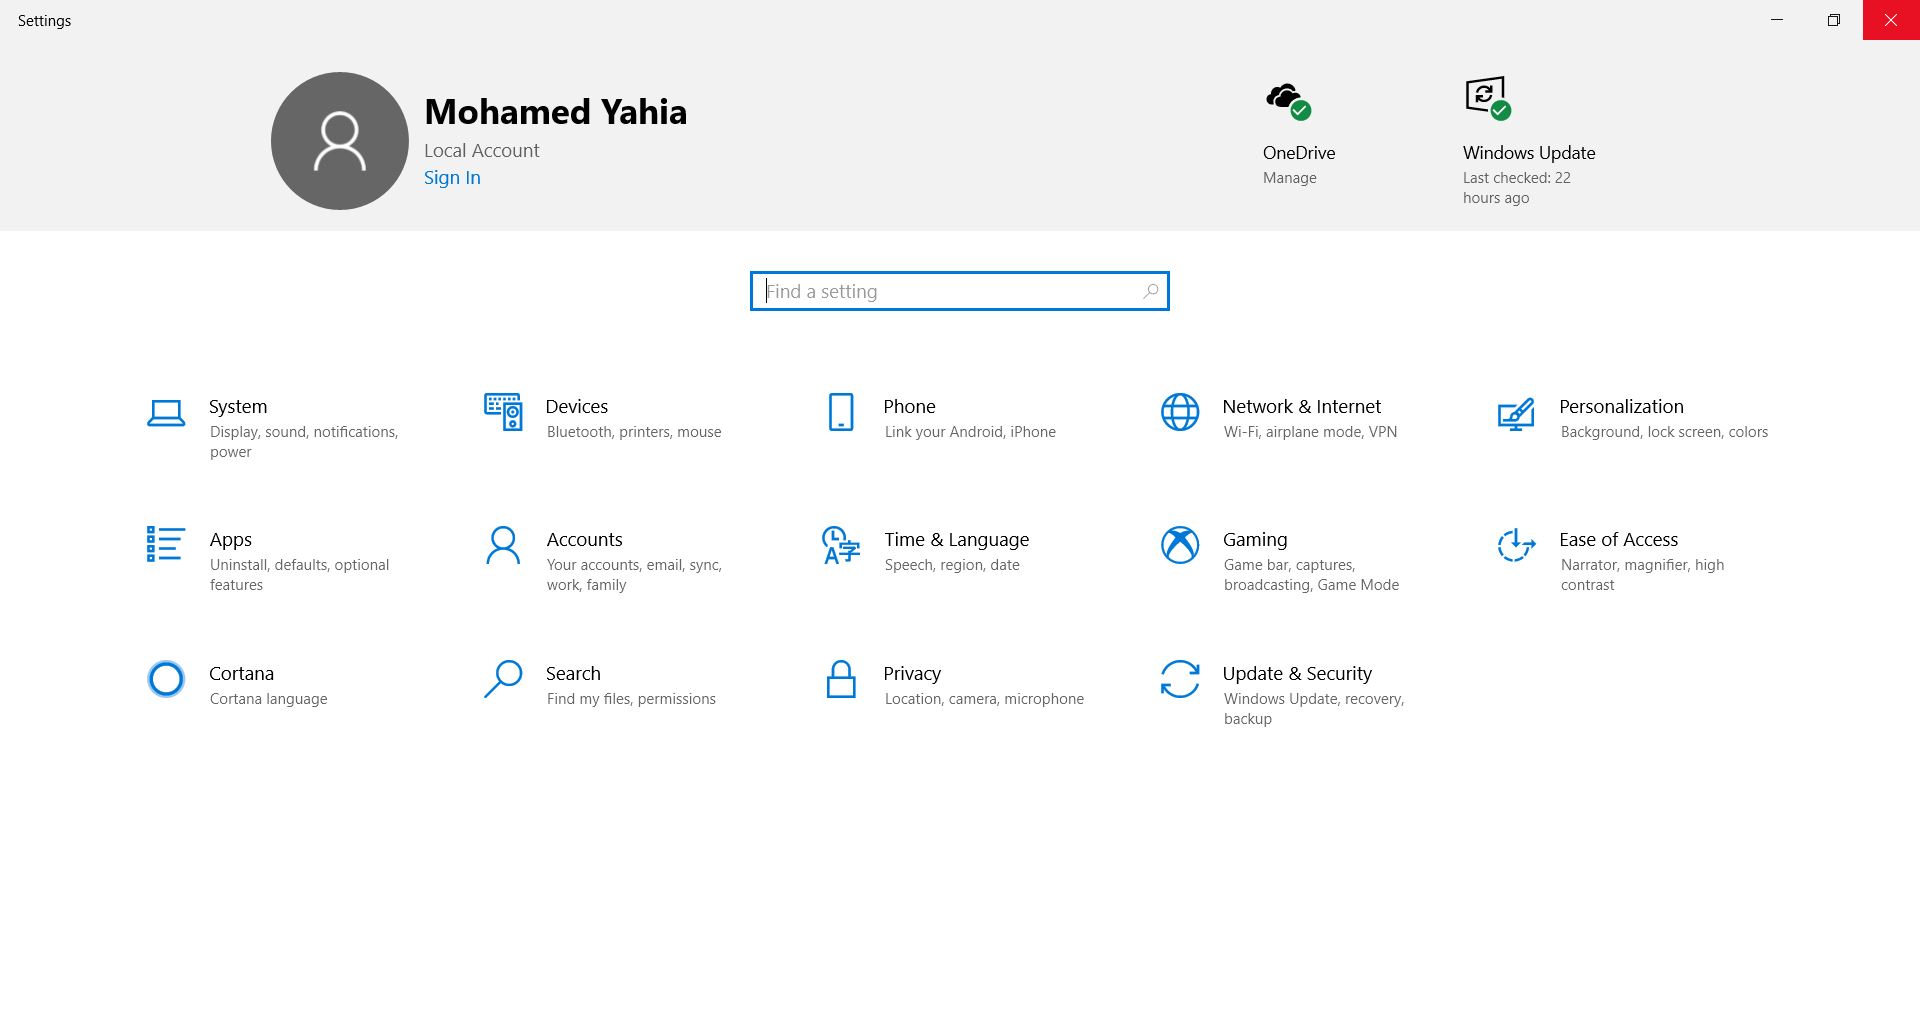Focus the Find a setting box
This screenshot has width=1920, height=1029.
[x=959, y=291]
